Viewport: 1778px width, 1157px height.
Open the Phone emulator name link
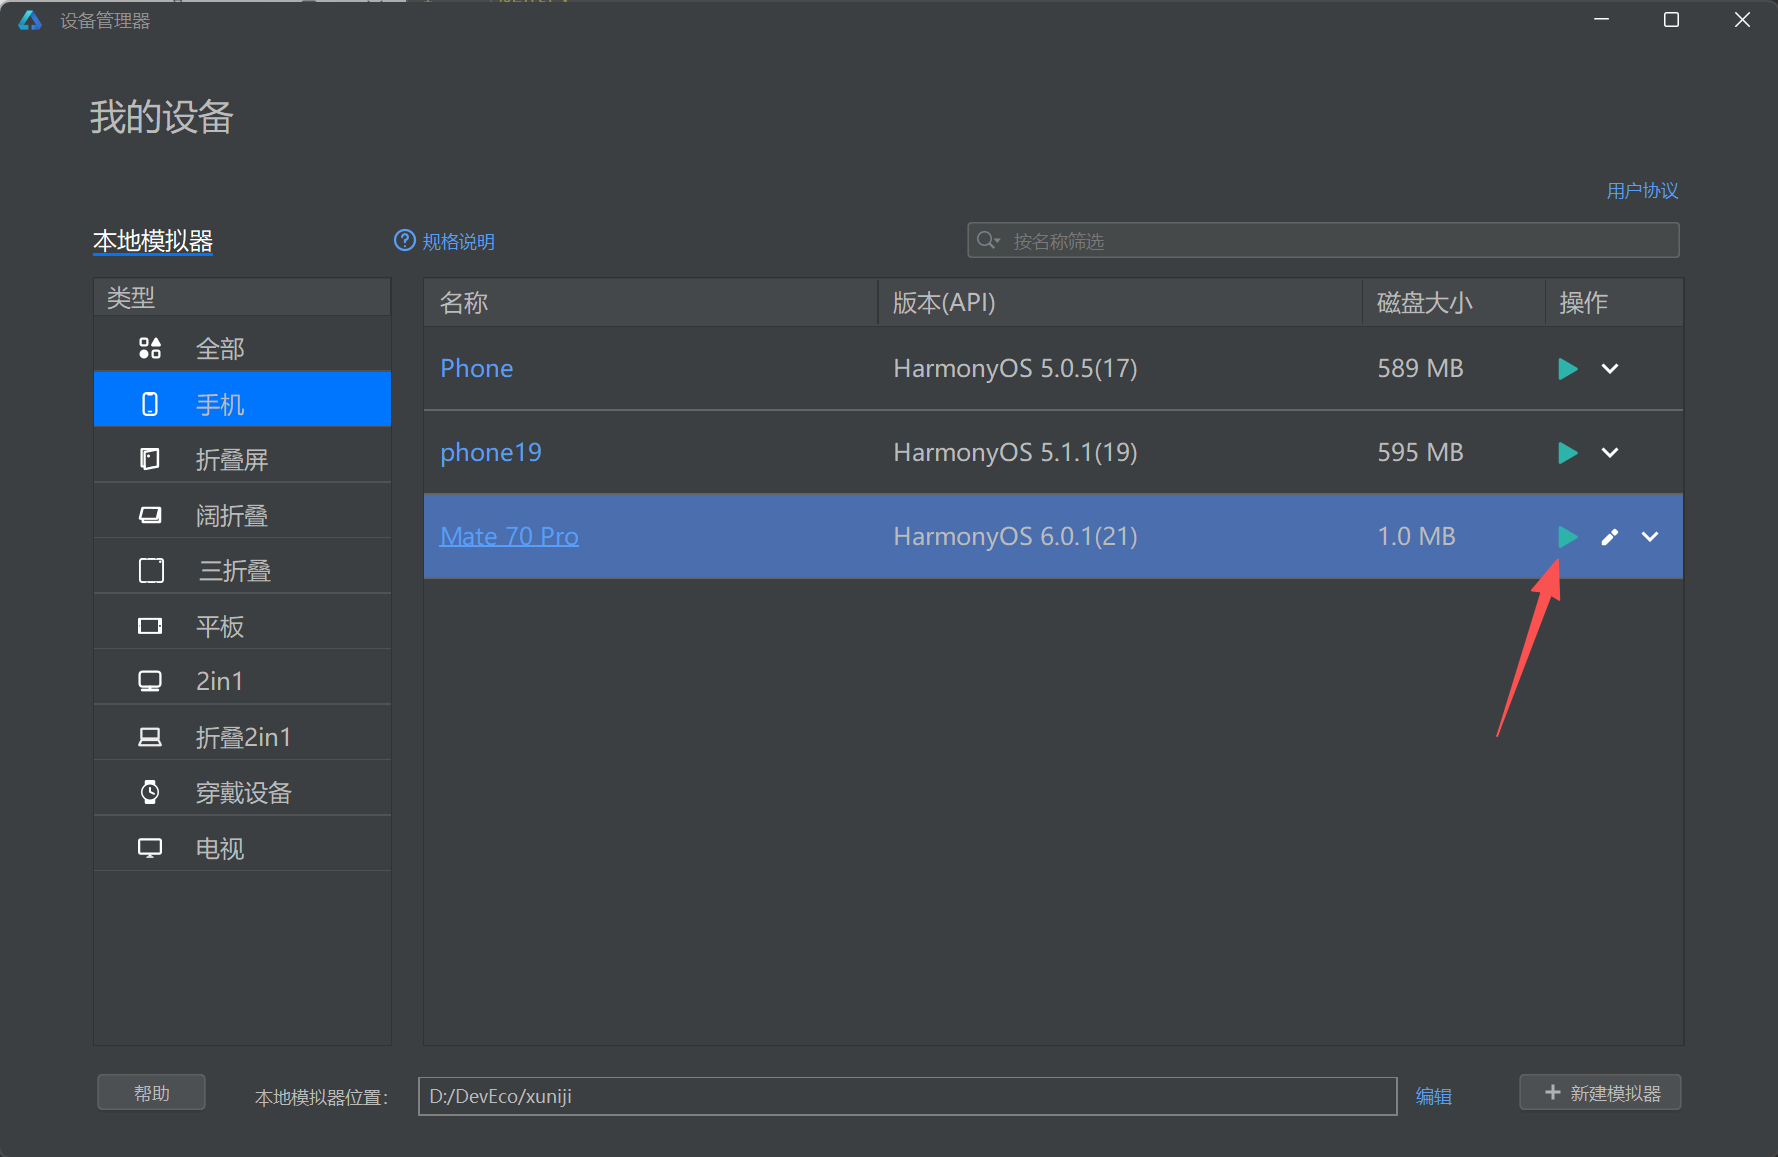pos(477,368)
